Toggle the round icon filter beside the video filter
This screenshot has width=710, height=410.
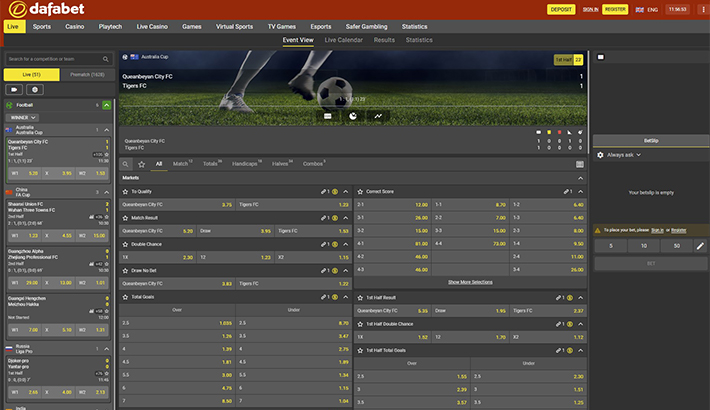[35, 90]
